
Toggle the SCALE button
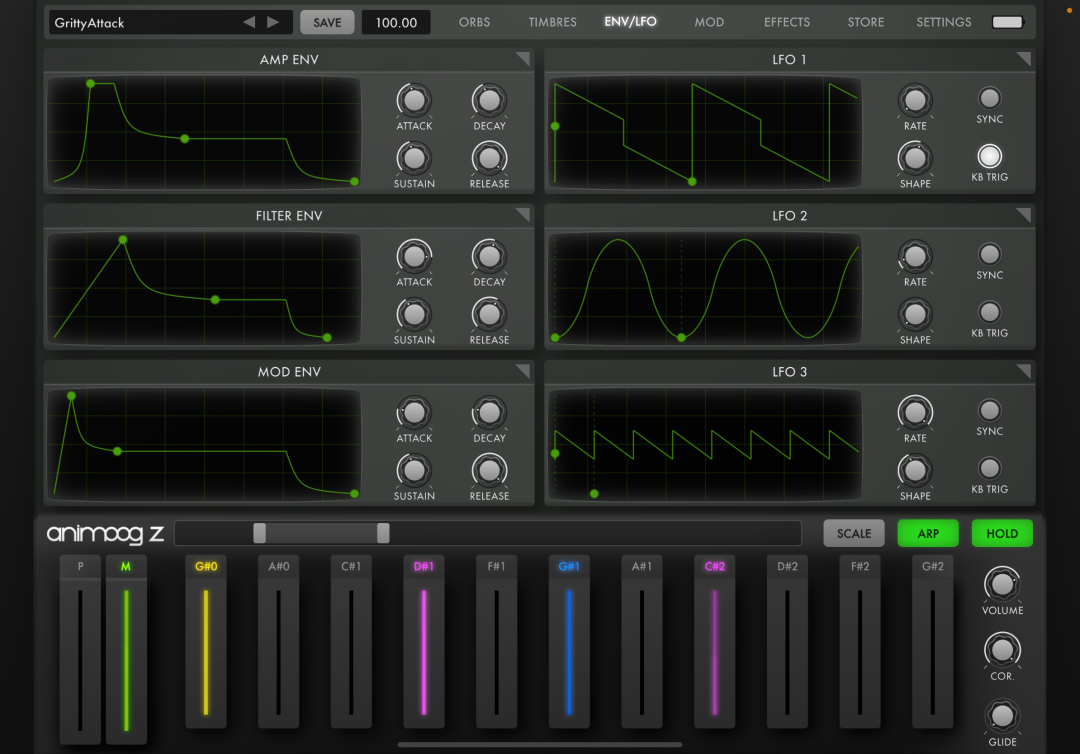click(x=854, y=534)
